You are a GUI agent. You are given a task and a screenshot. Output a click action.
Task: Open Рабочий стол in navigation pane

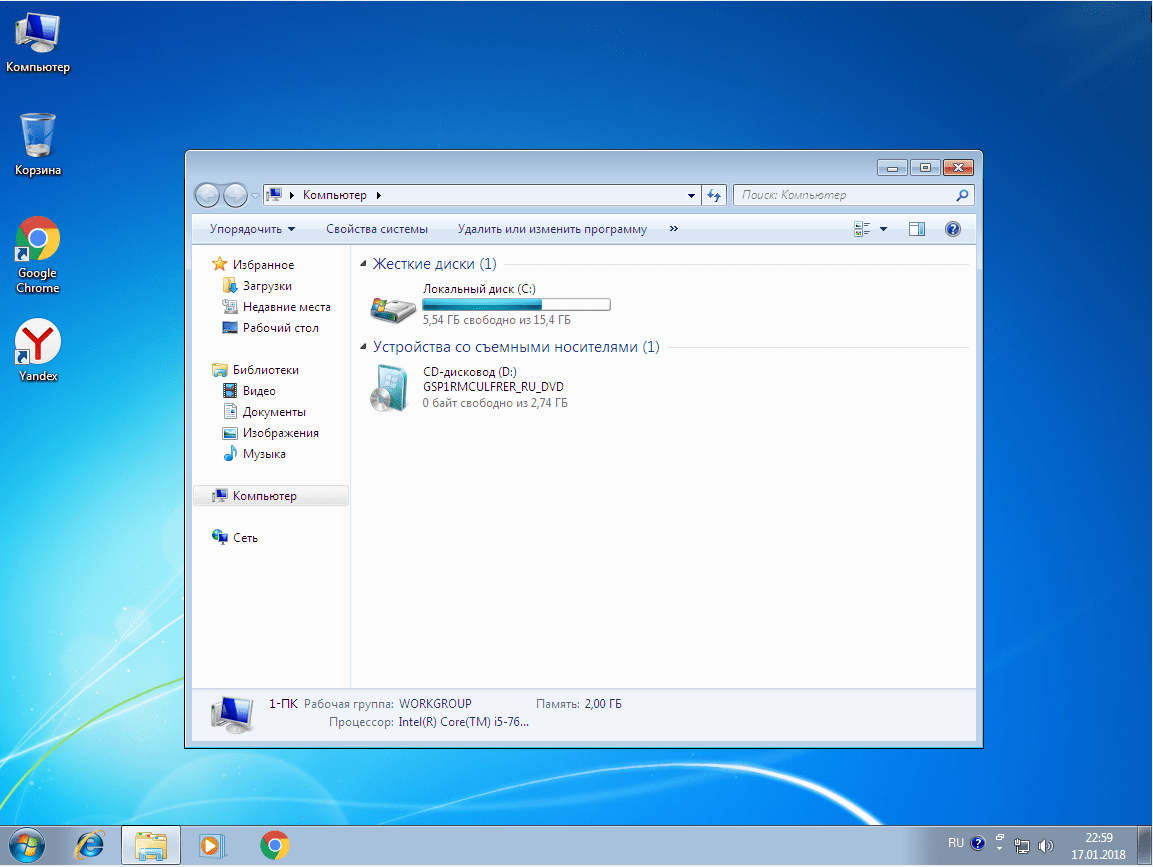[x=270, y=328]
